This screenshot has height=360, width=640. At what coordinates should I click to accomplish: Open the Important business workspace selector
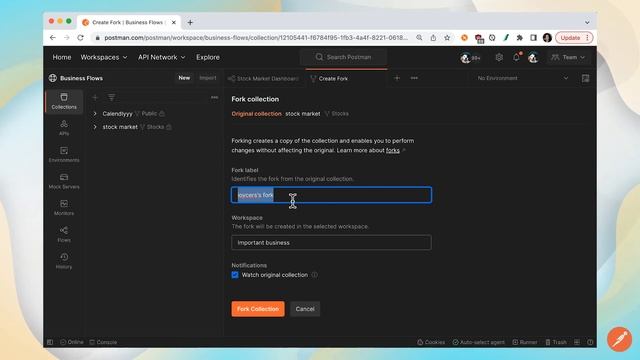coord(331,242)
